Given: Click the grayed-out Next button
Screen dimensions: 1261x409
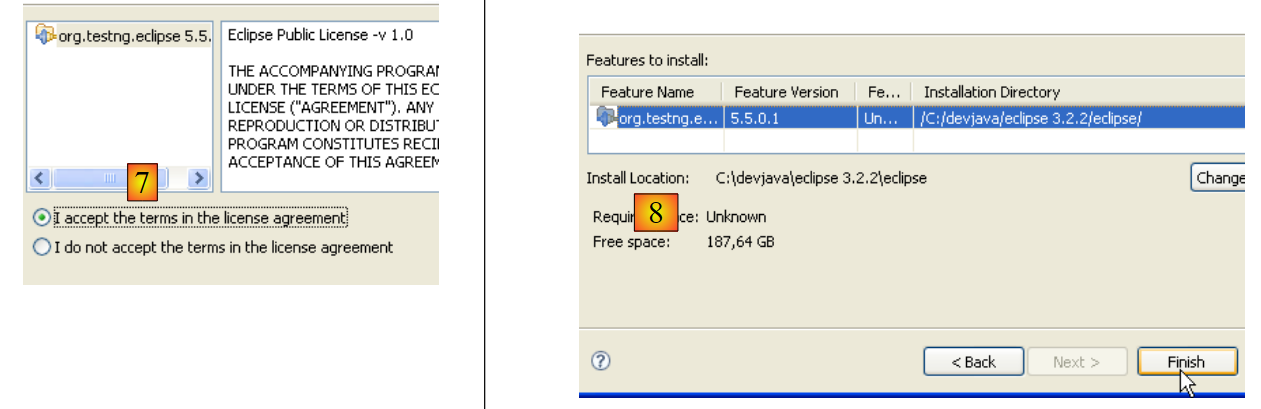Looking at the screenshot, I should (1076, 361).
